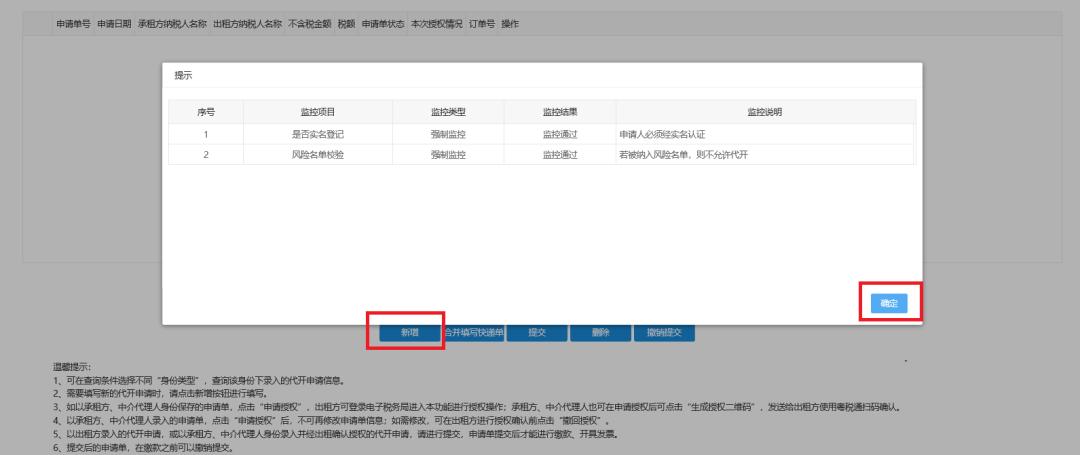Click the 新增 button
Screen dimensions: 1080x455
tap(410, 332)
